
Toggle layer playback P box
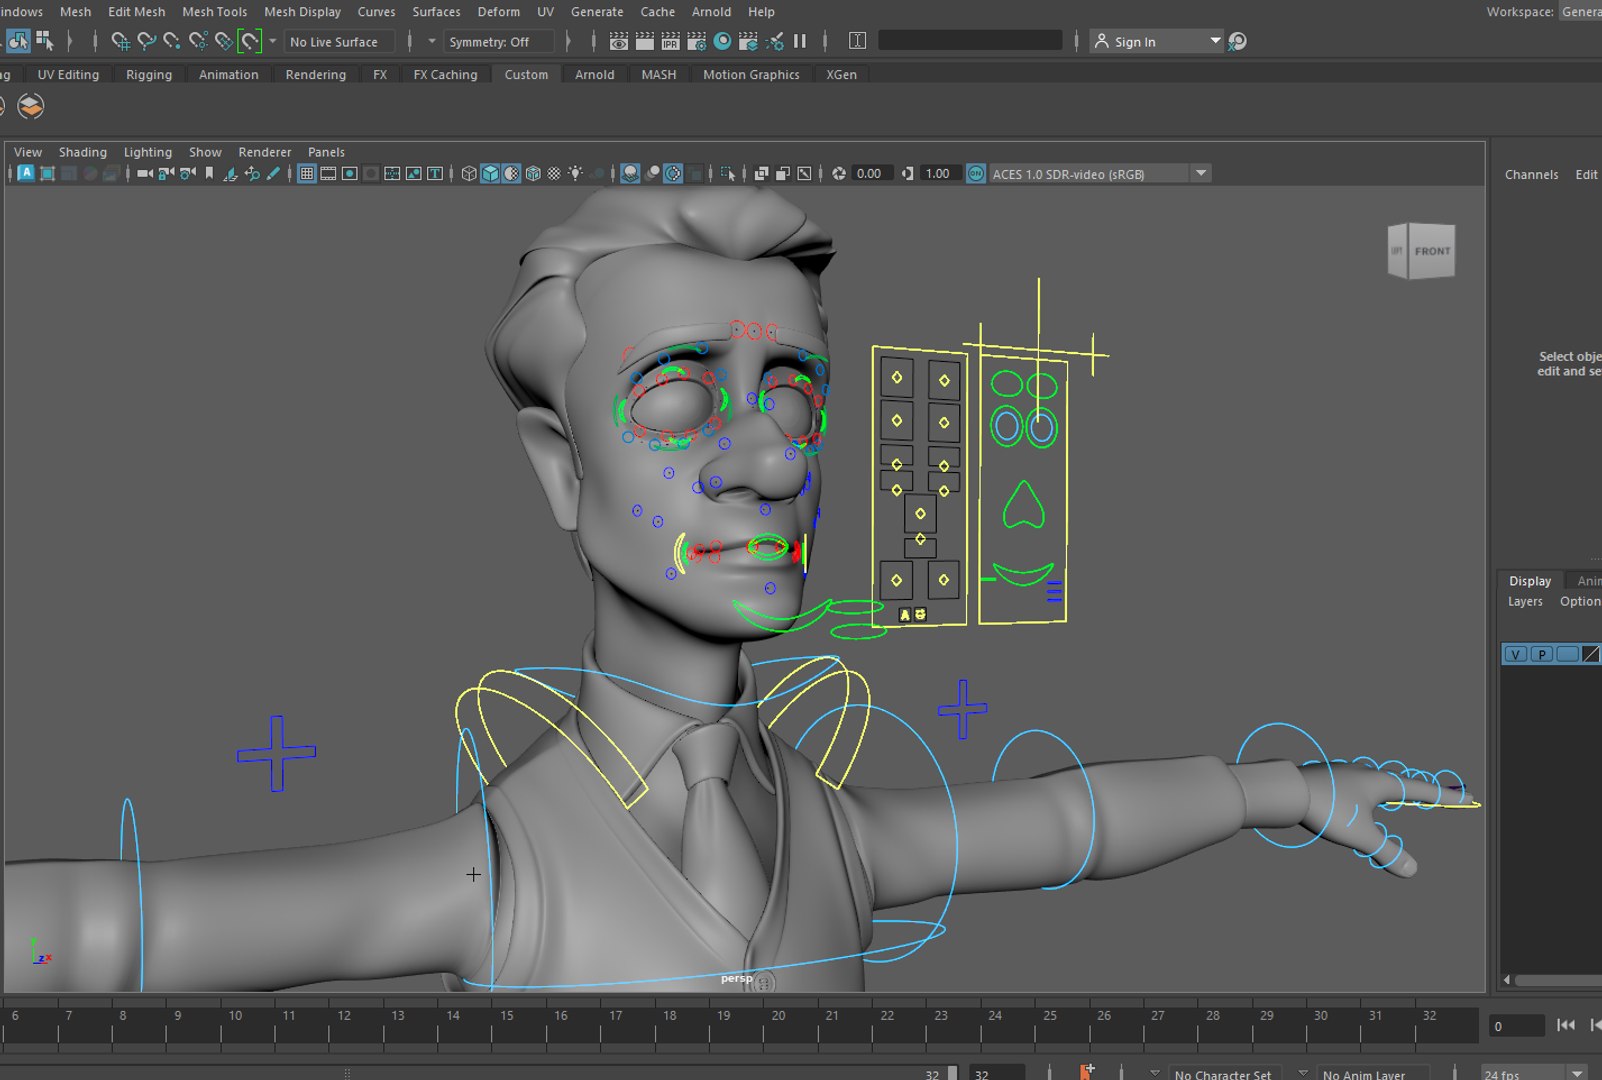coord(1542,654)
